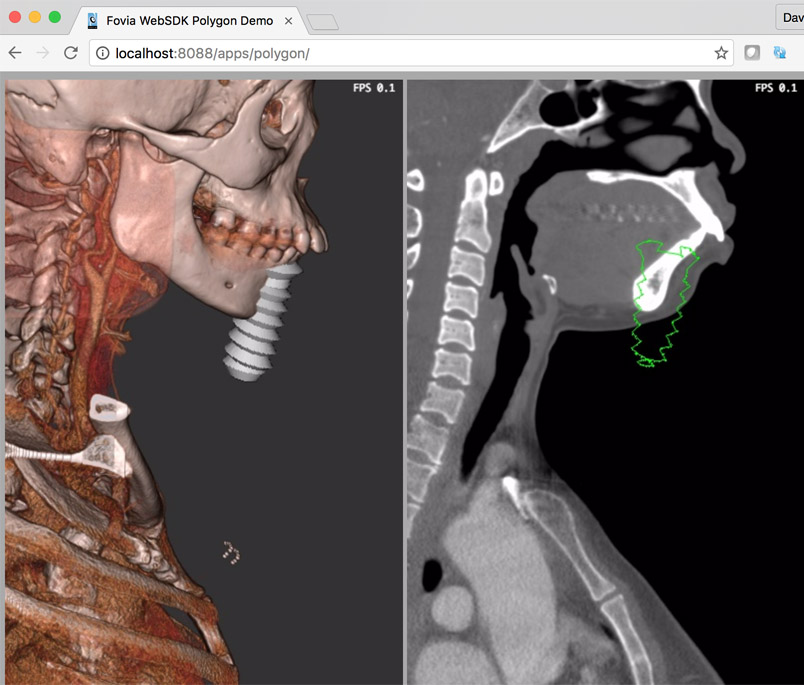
Task: Click the Fovia tab favicon
Action: point(93,20)
